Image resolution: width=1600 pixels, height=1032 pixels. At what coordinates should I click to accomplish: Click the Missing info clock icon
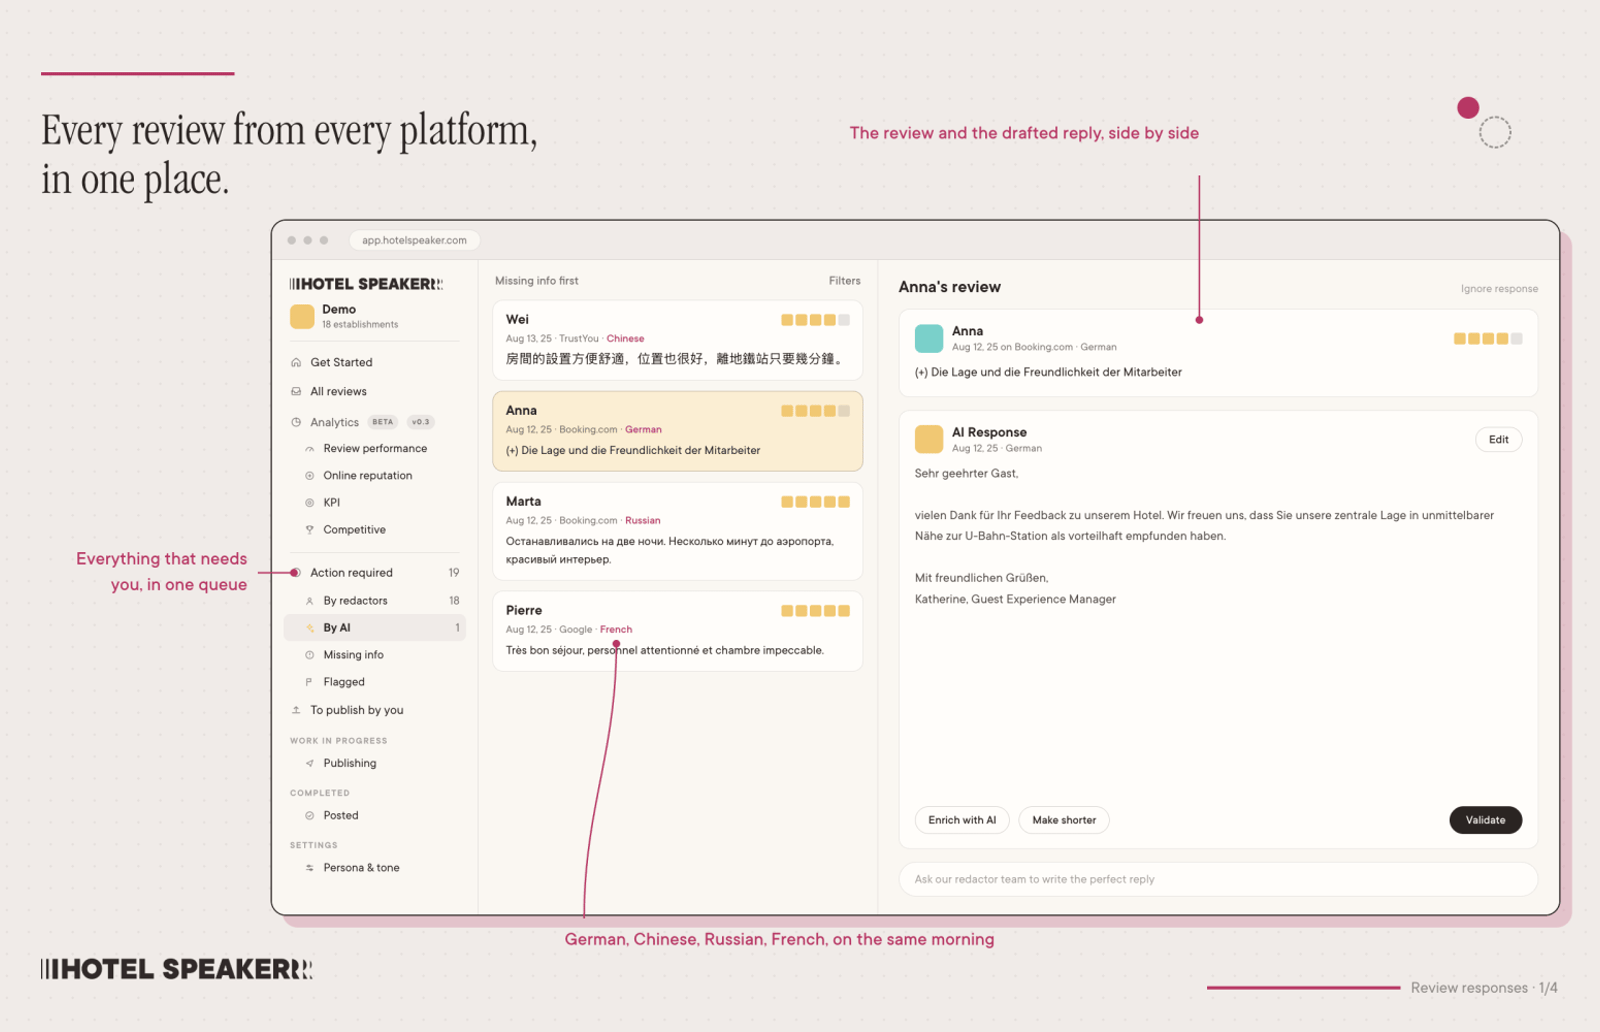(x=310, y=655)
